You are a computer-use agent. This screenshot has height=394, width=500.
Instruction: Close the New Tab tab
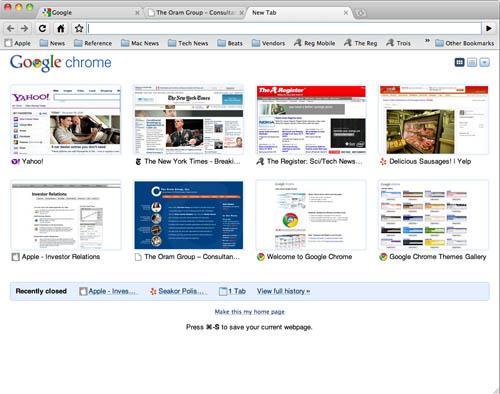pos(346,13)
